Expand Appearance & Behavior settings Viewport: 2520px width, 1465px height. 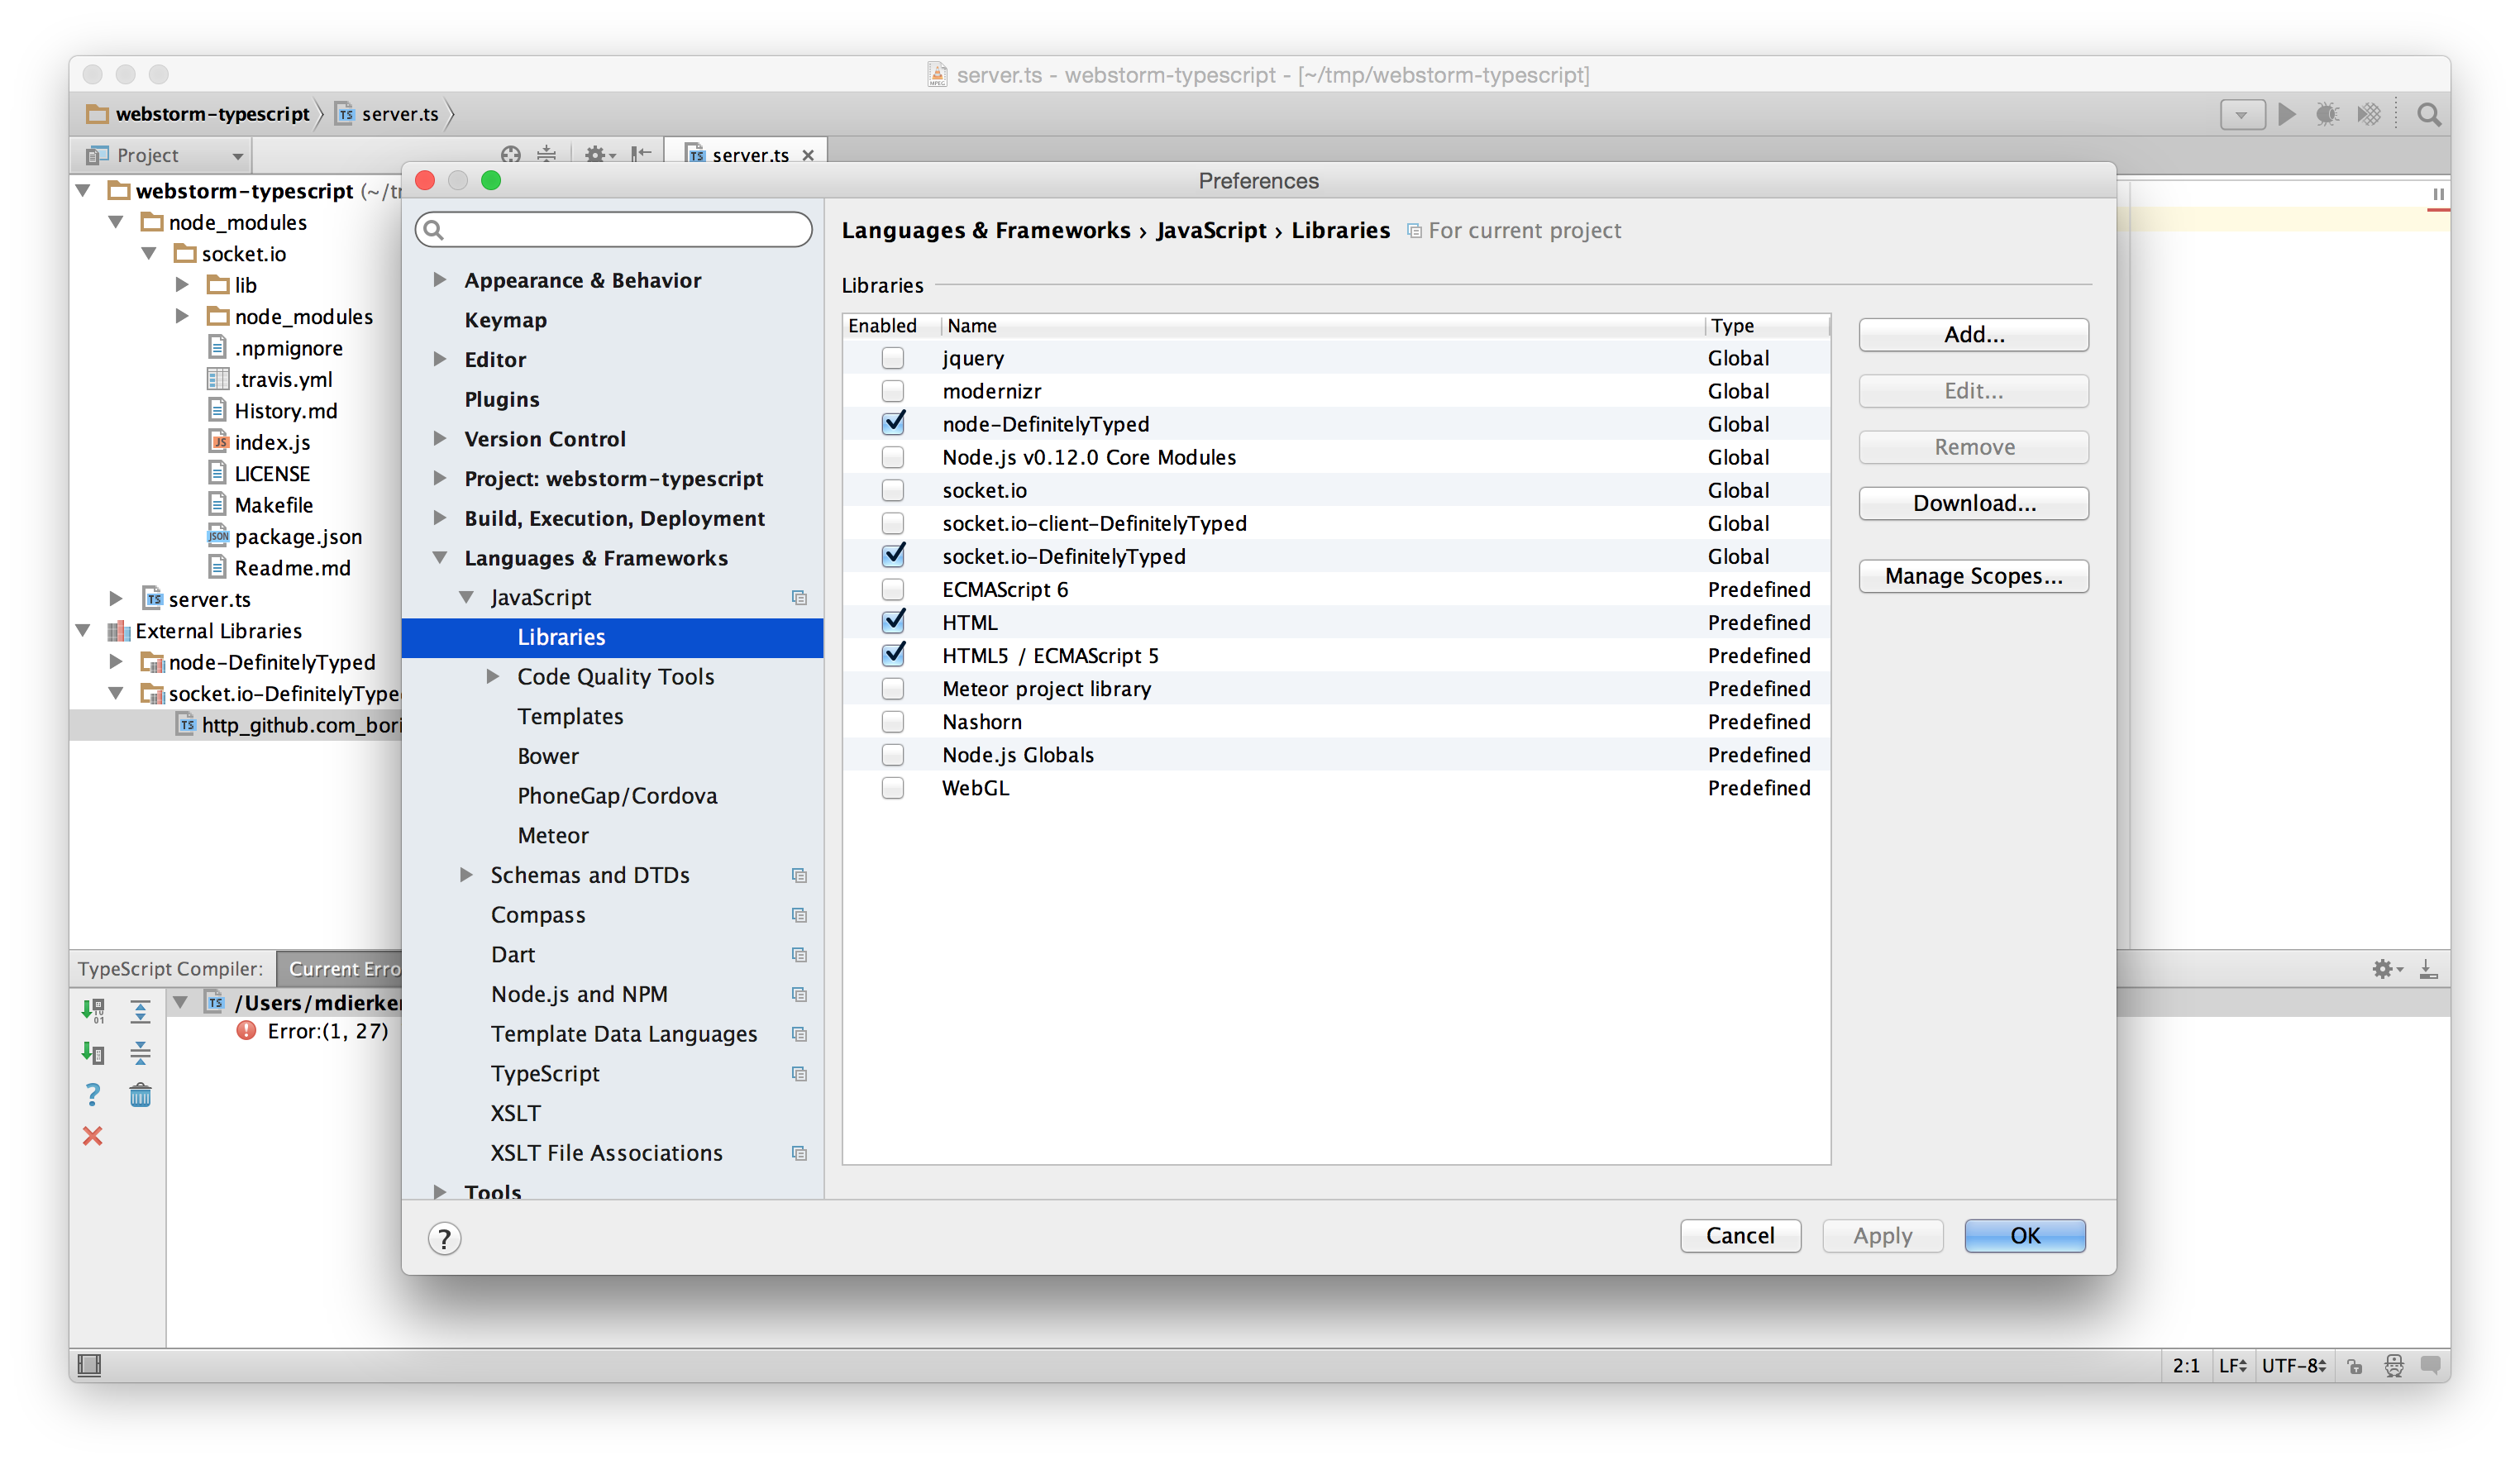coord(439,280)
